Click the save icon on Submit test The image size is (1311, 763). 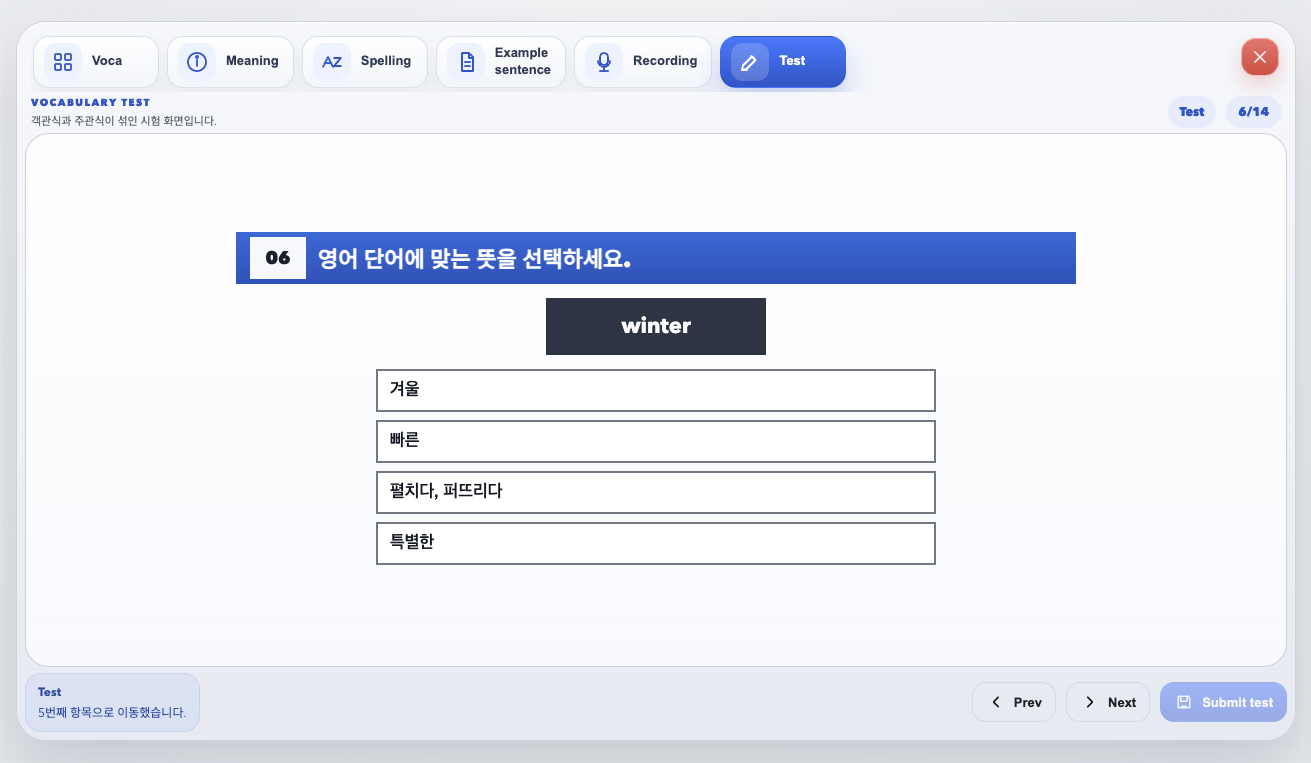pos(1184,702)
